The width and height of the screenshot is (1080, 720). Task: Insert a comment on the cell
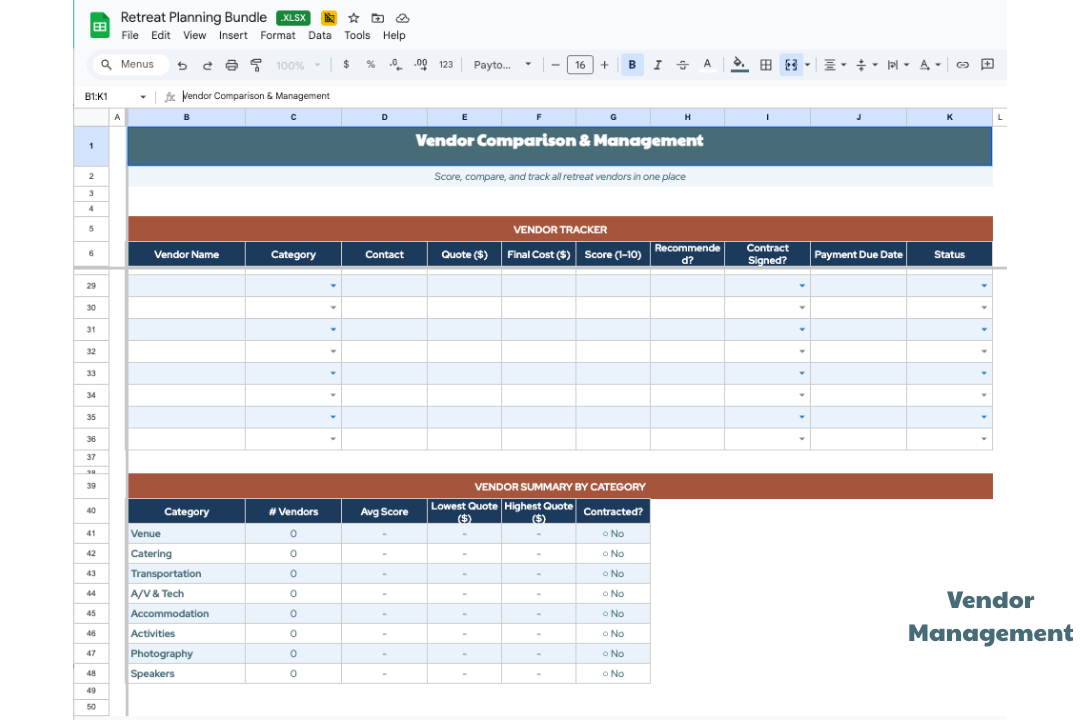click(987, 64)
